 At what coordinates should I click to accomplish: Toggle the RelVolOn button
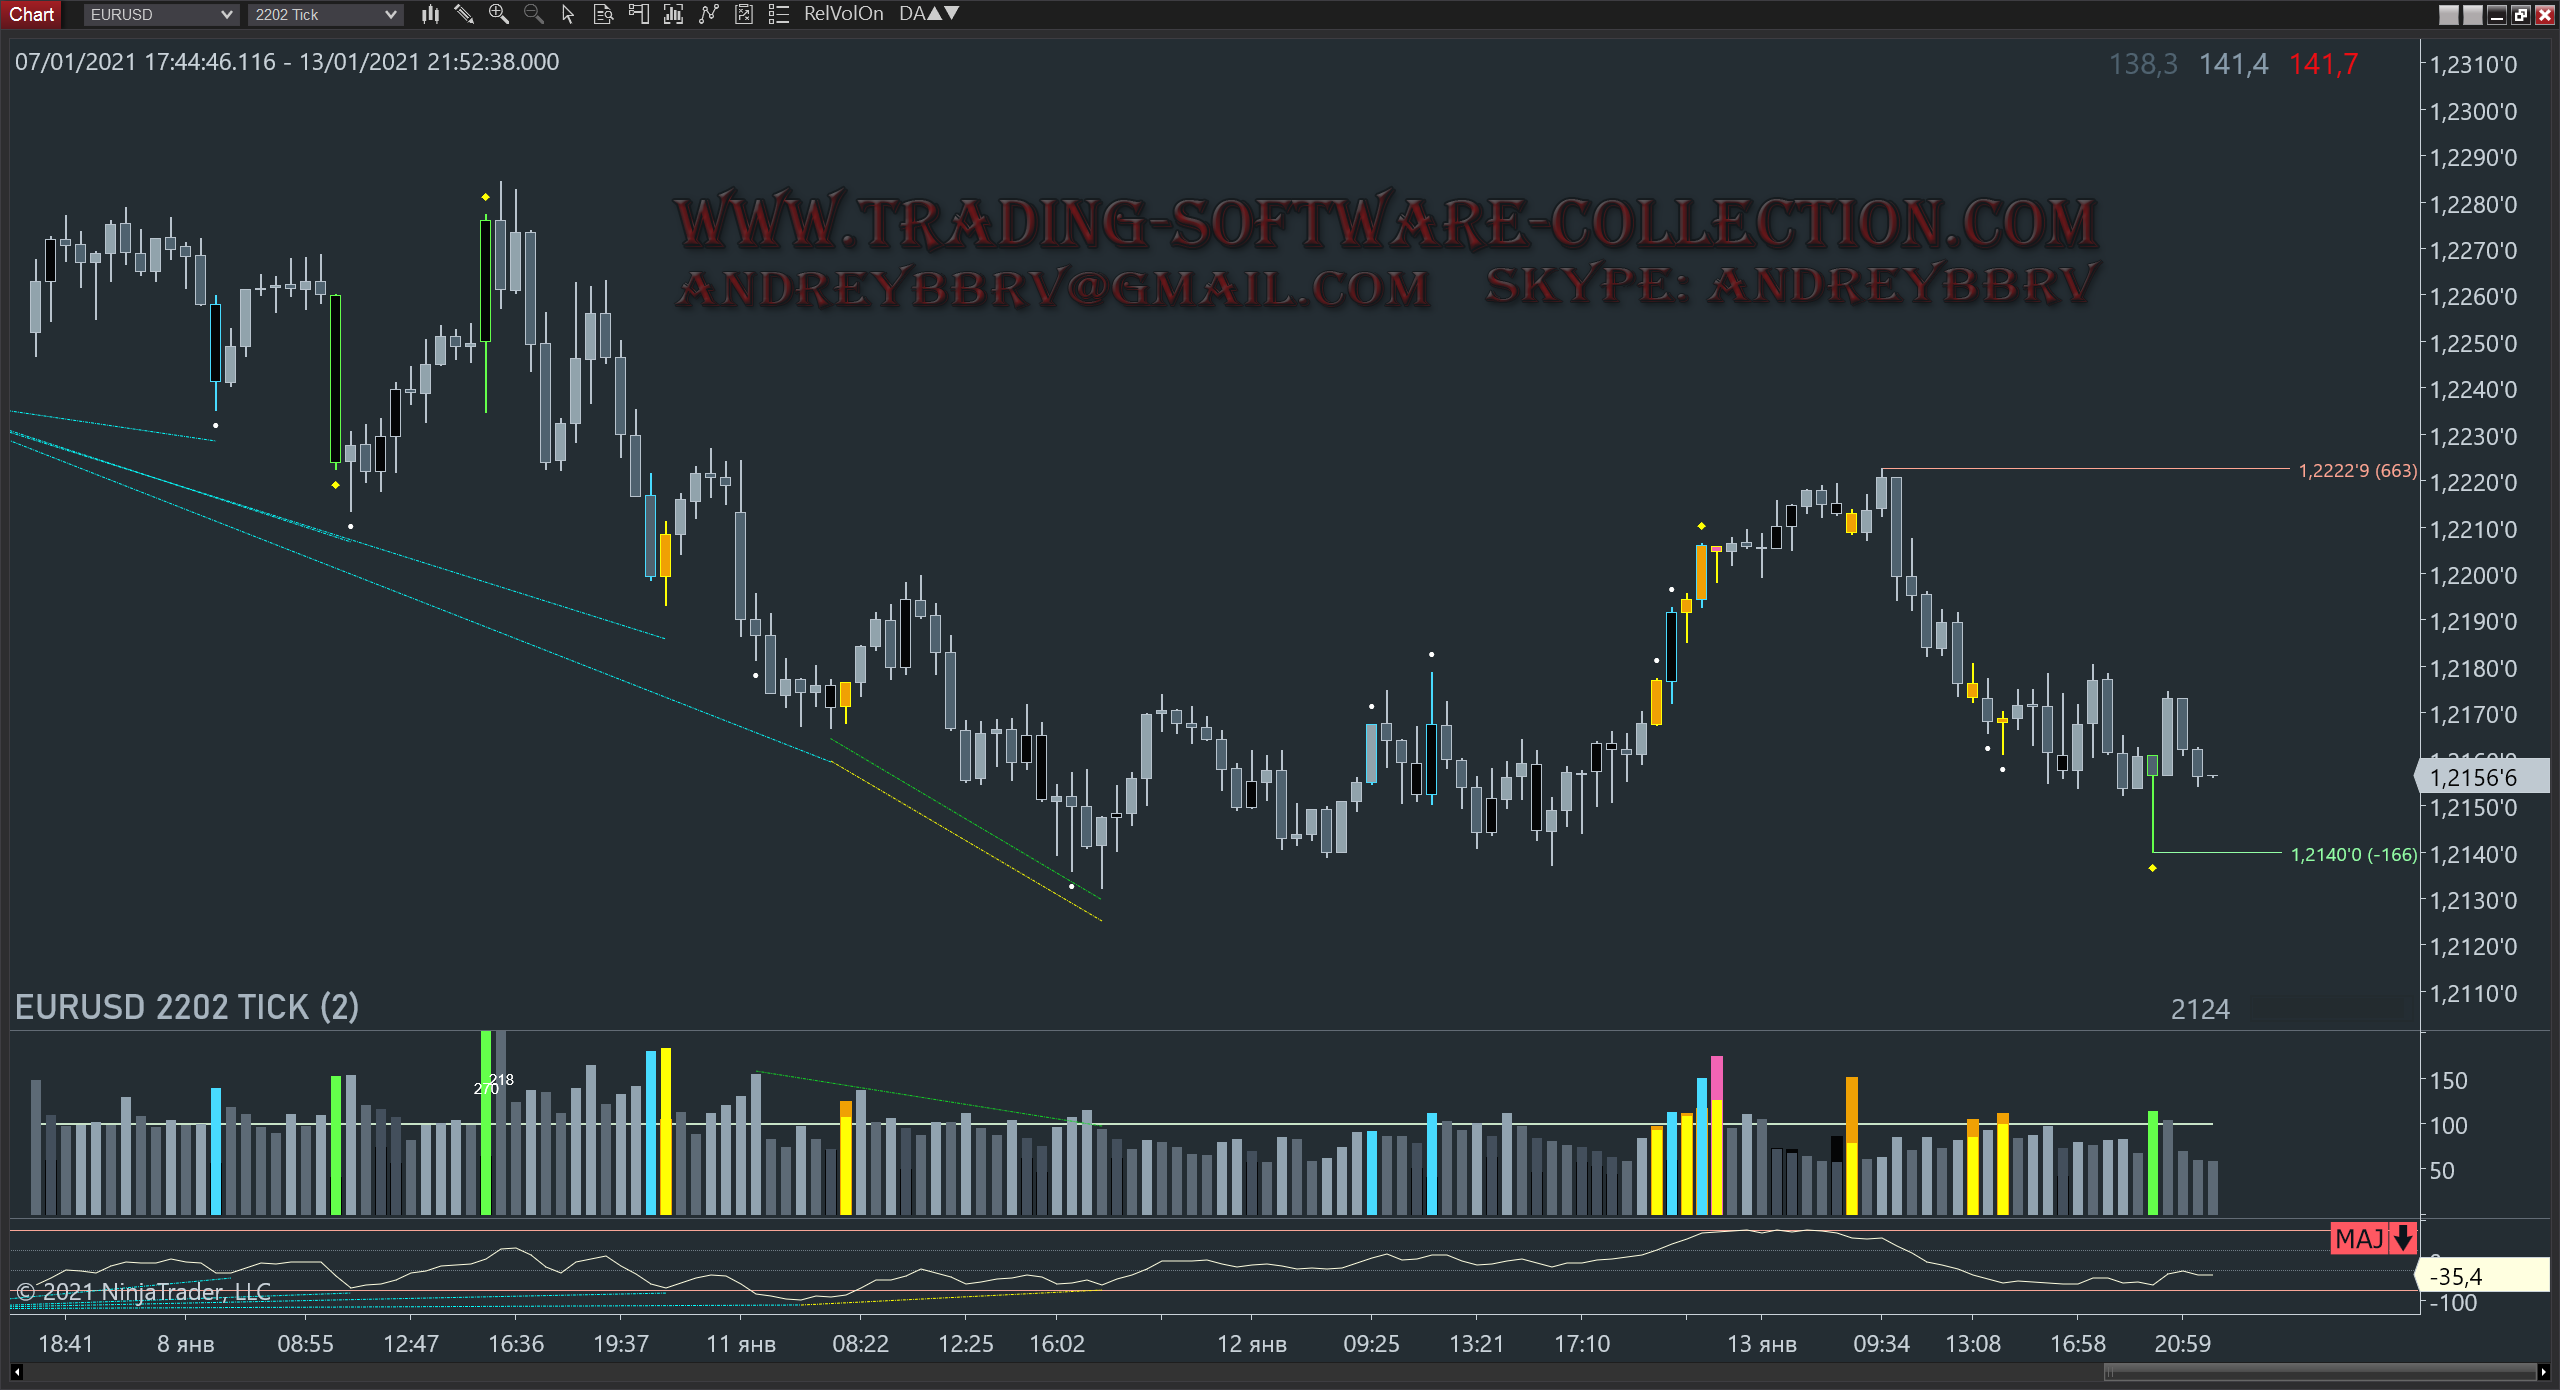click(843, 14)
